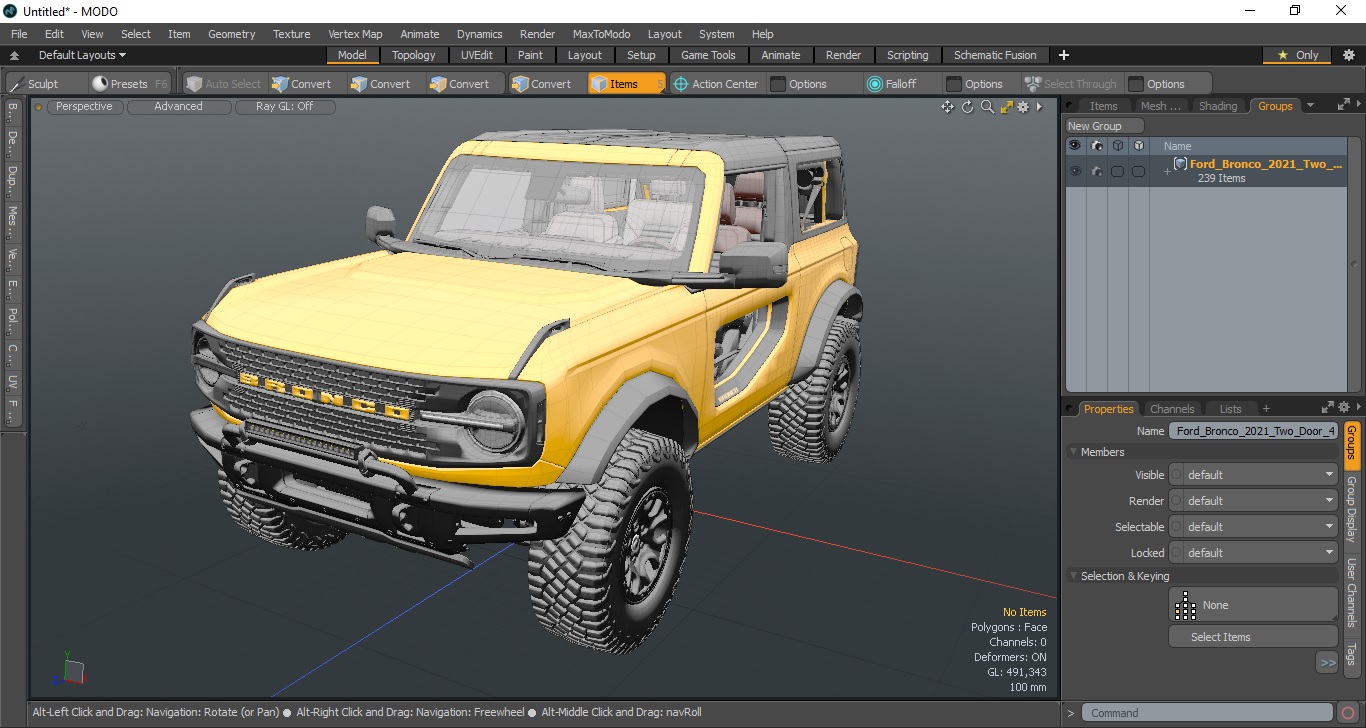
Task: Click the group icon of Ford_Bronco item
Action: [x=1180, y=164]
